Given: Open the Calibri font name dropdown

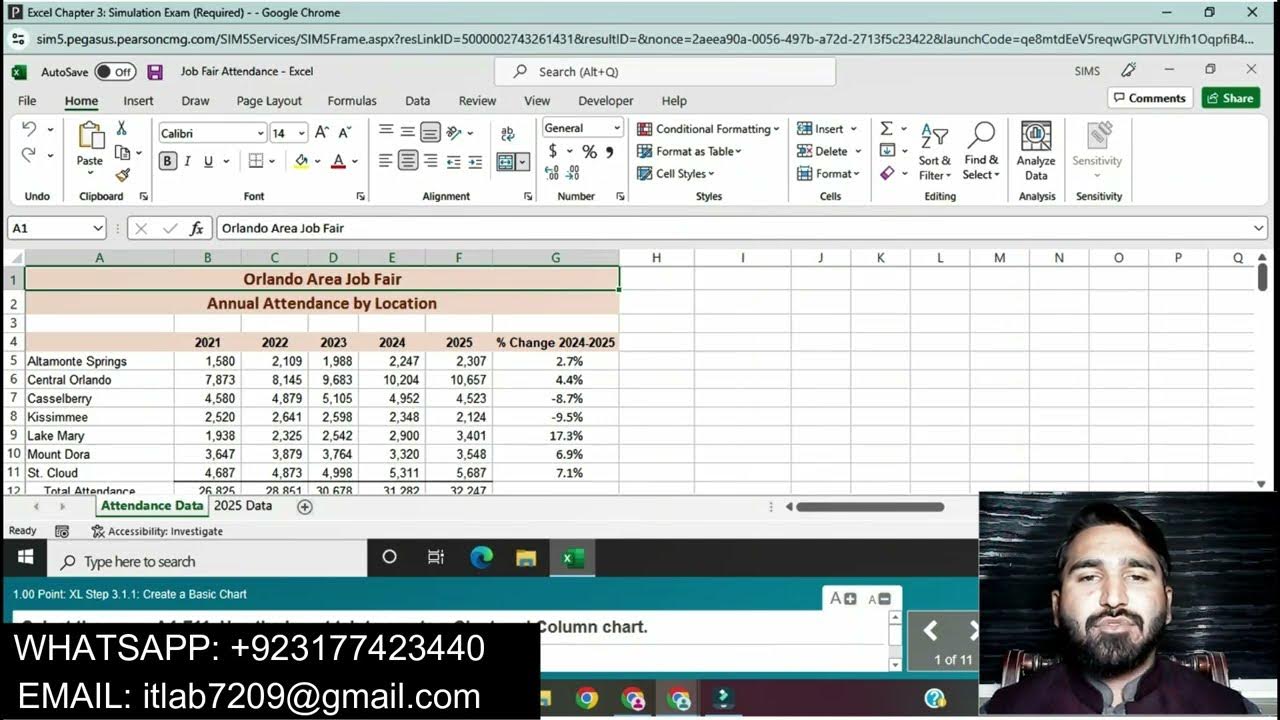Looking at the screenshot, I should pos(260,133).
